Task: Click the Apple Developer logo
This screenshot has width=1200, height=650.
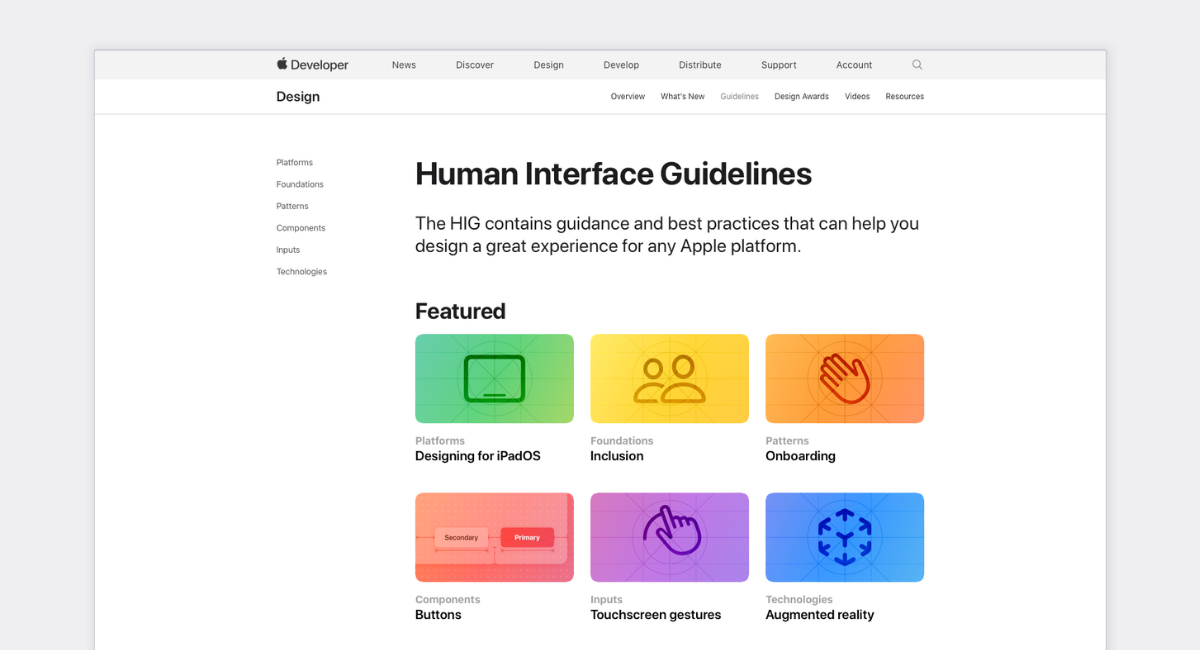Action: [x=312, y=64]
